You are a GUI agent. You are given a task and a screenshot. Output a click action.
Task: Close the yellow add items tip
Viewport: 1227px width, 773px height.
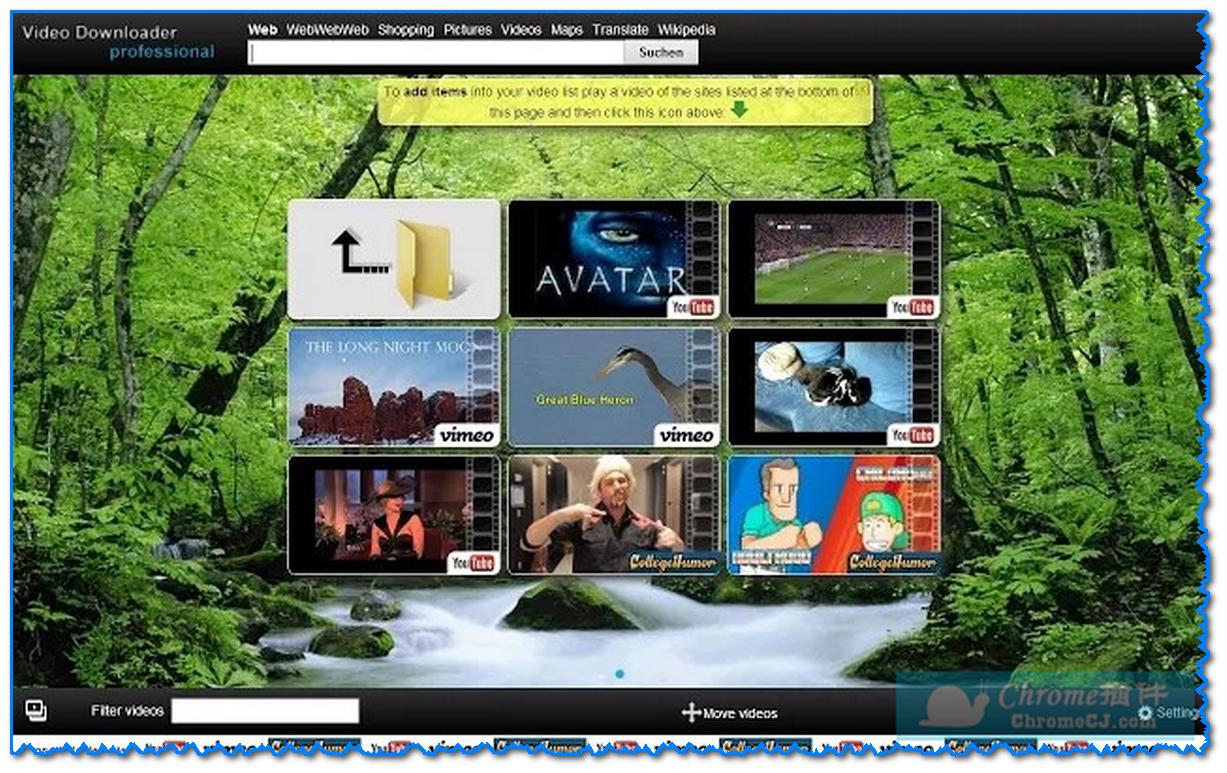pyautogui.click(x=863, y=89)
